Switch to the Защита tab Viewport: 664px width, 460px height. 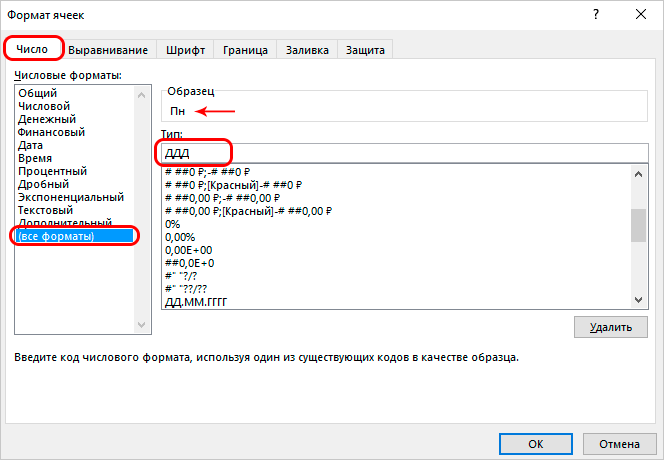click(365, 50)
